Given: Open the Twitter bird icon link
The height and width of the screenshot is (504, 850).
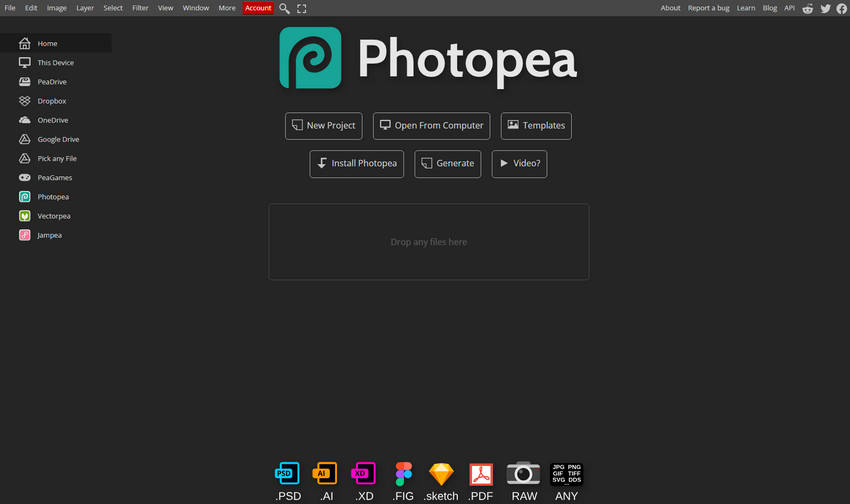Looking at the screenshot, I should (825, 8).
